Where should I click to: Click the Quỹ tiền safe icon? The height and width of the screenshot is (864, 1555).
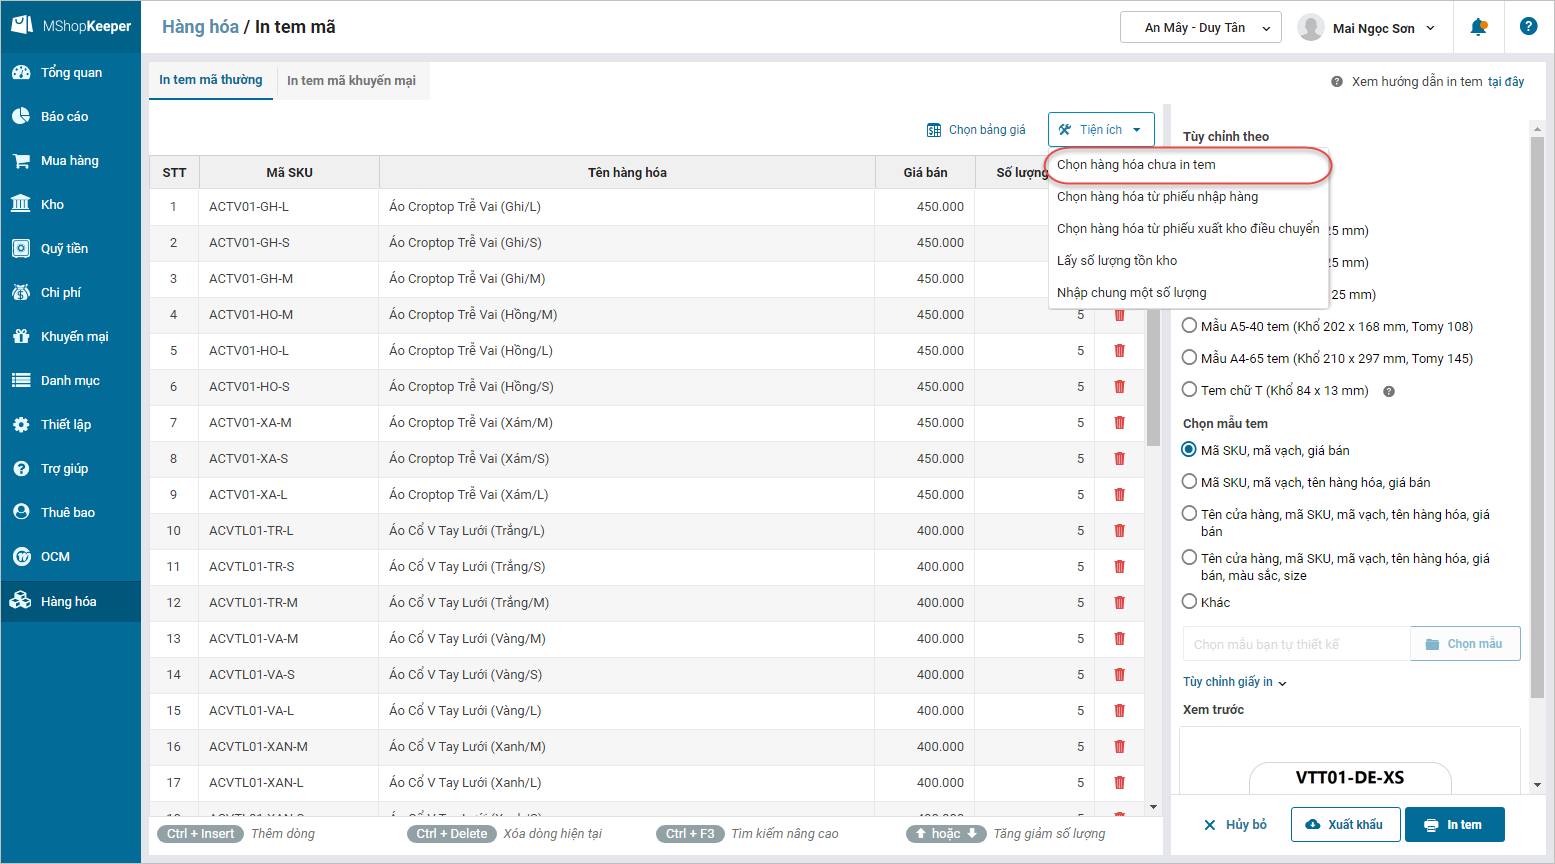click(21, 248)
